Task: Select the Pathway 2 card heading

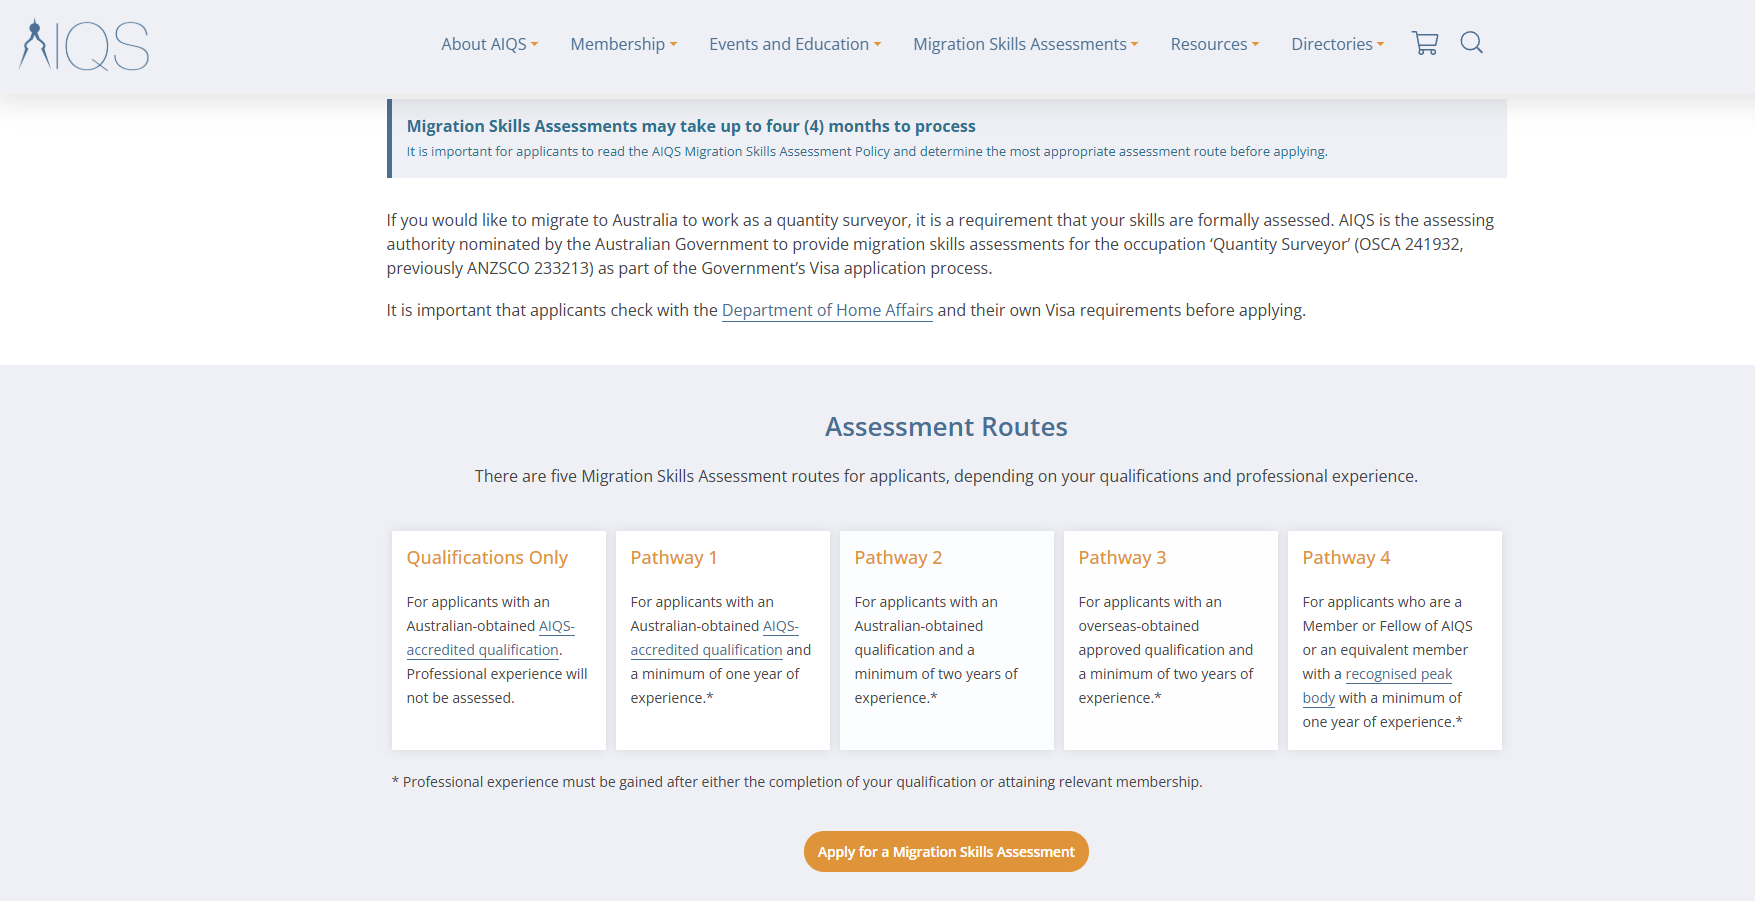Action: [x=898, y=558]
